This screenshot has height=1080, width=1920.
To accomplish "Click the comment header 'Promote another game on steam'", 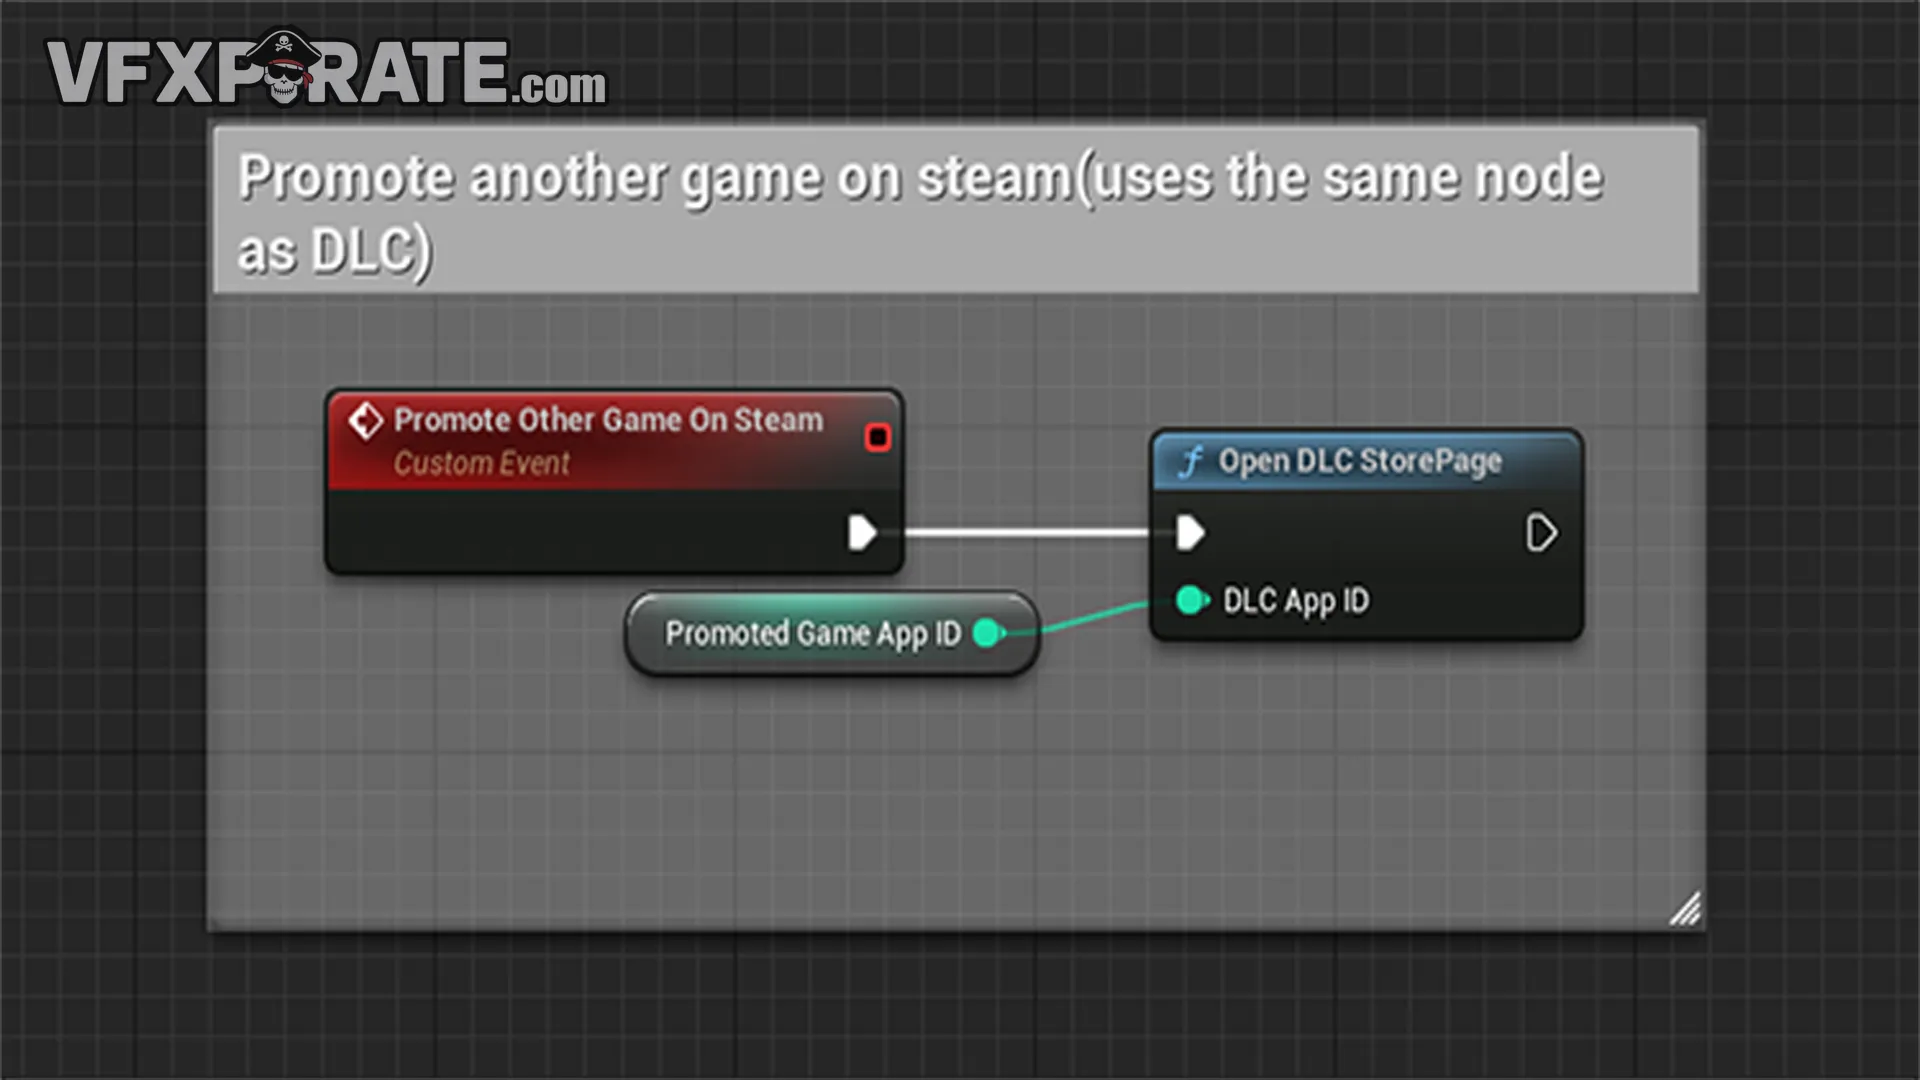I will (x=955, y=210).
